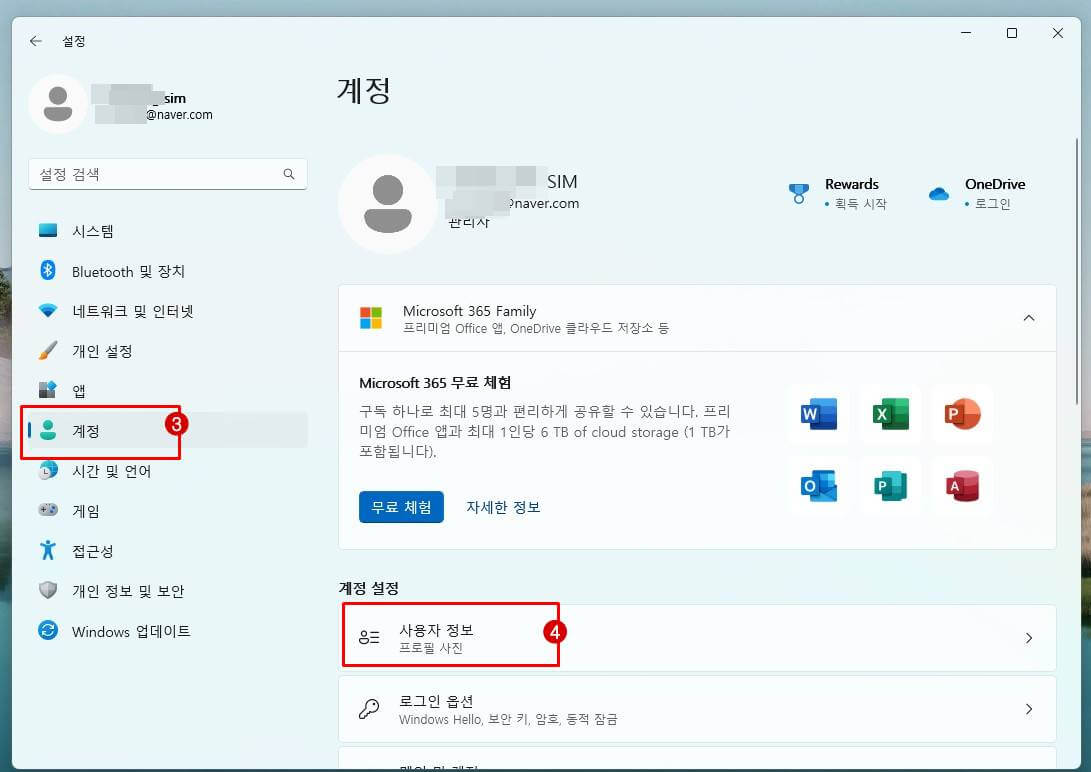The image size is (1091, 772).
Task: Select the 게임 controller icon in sidebar
Action: (48, 511)
